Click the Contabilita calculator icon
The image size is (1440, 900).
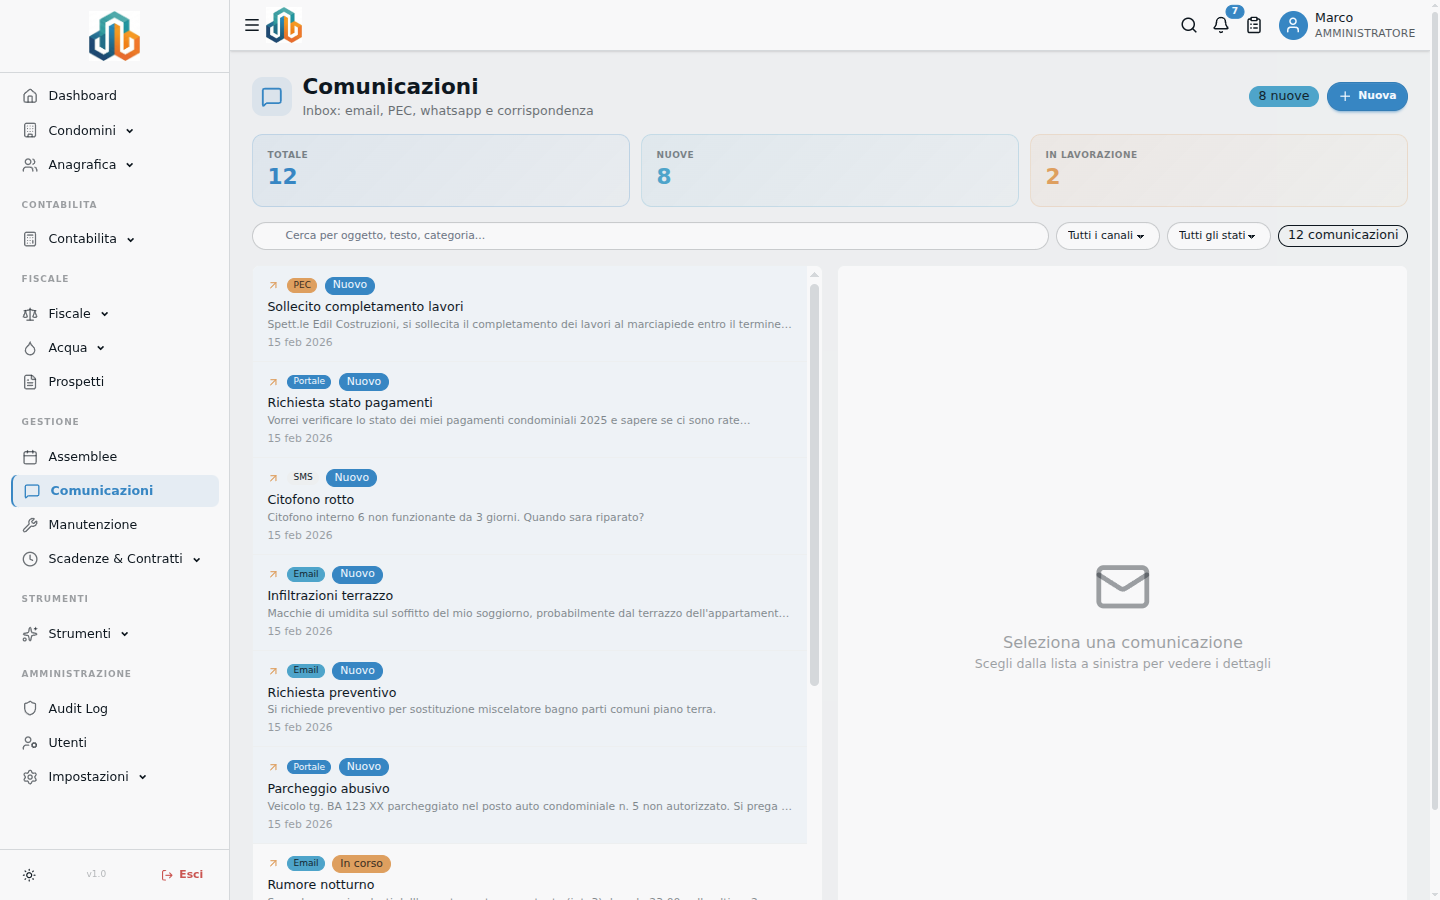30,239
